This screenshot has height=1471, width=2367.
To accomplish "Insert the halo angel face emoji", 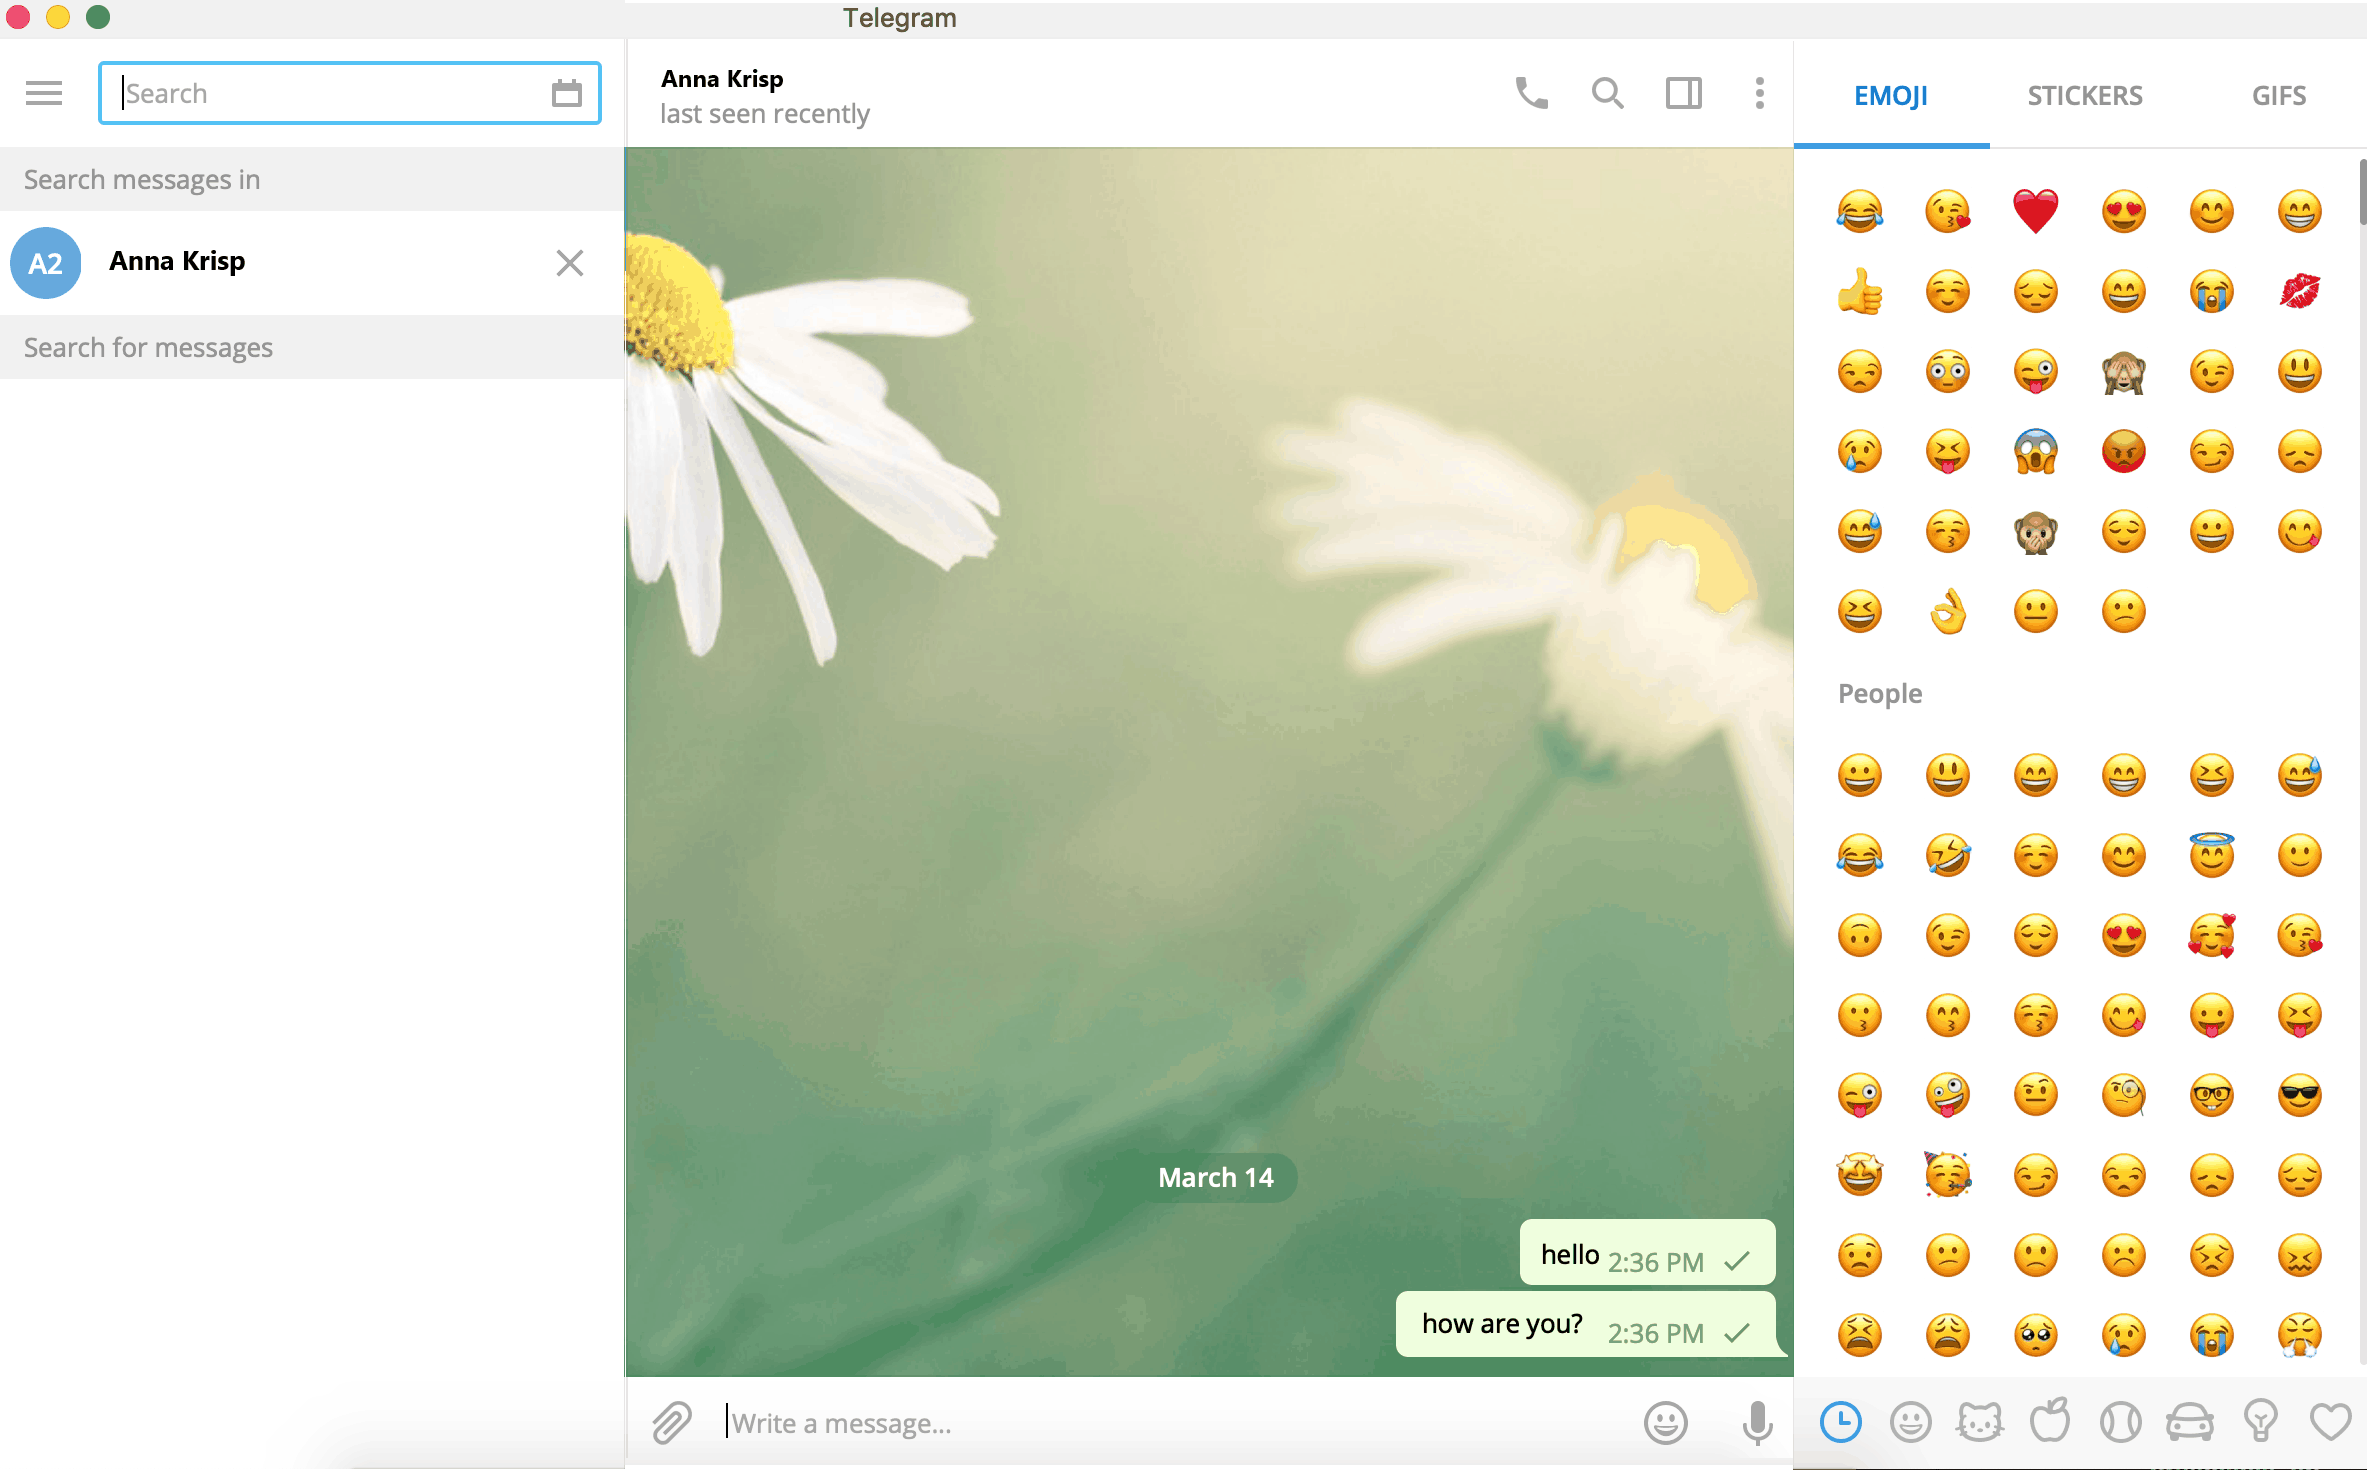I will tap(2211, 855).
